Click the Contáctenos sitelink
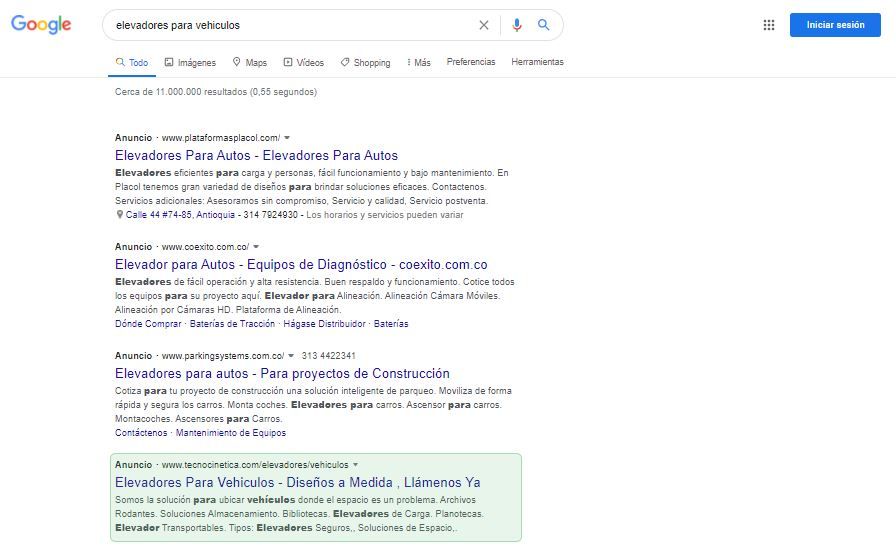 tap(141, 433)
